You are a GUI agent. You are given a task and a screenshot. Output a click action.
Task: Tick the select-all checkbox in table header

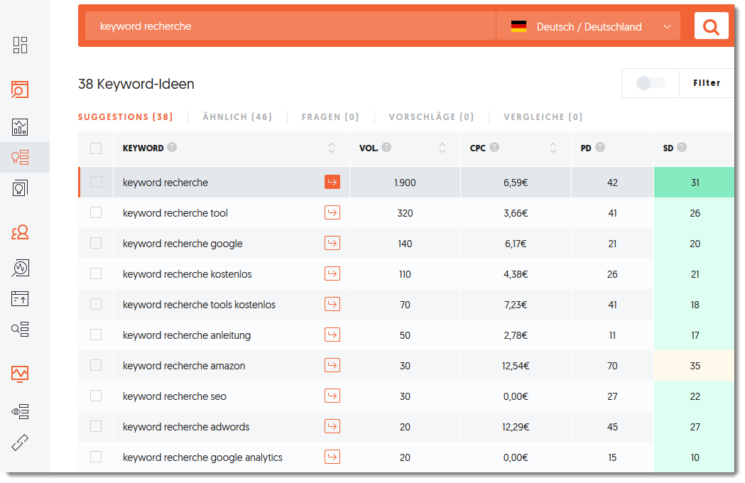point(96,148)
